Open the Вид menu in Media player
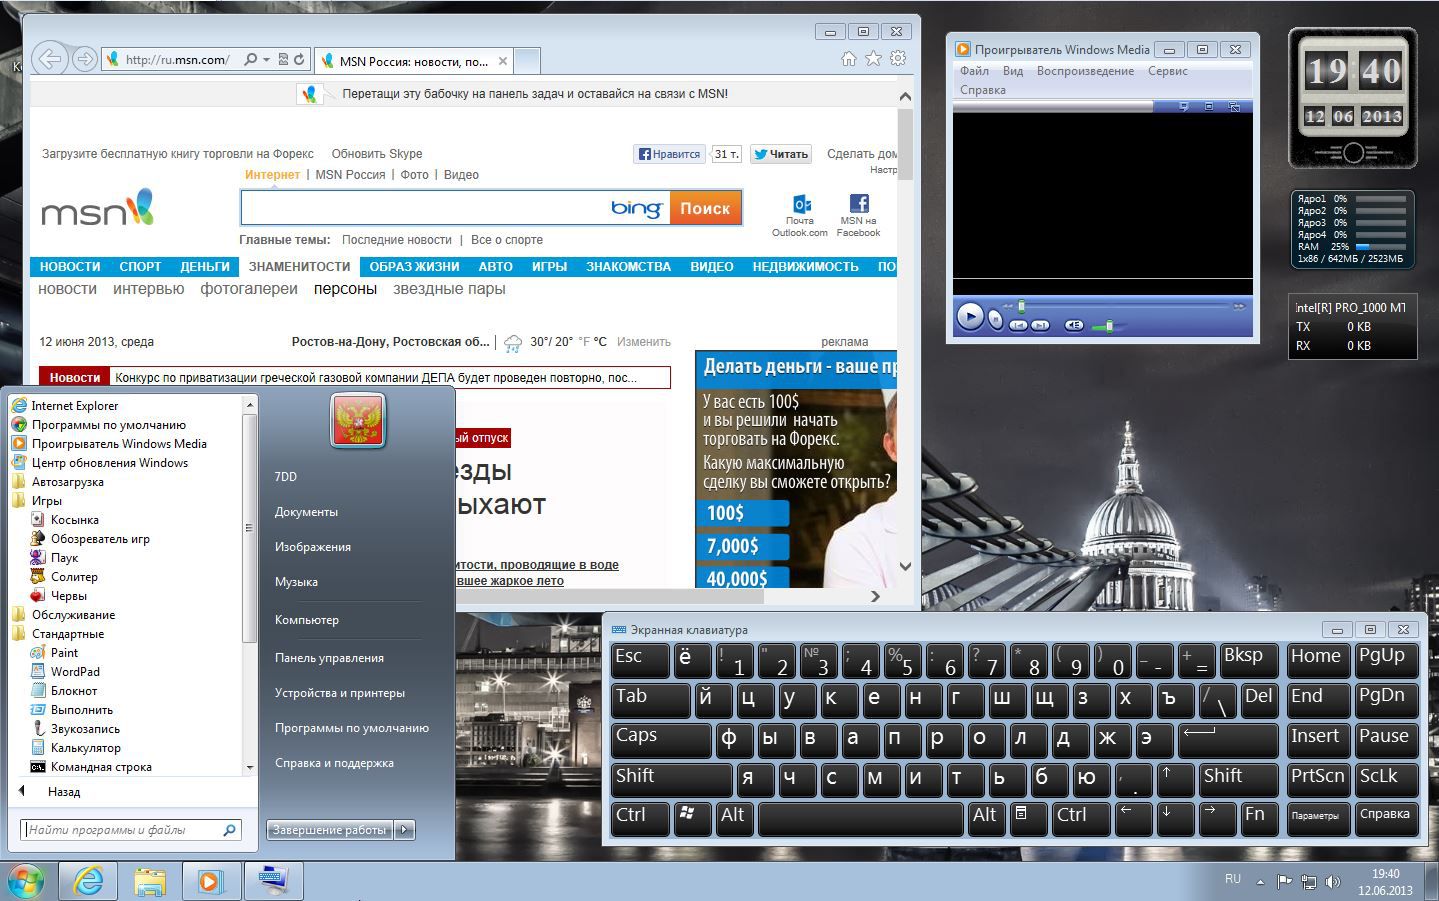 pyautogui.click(x=1012, y=71)
